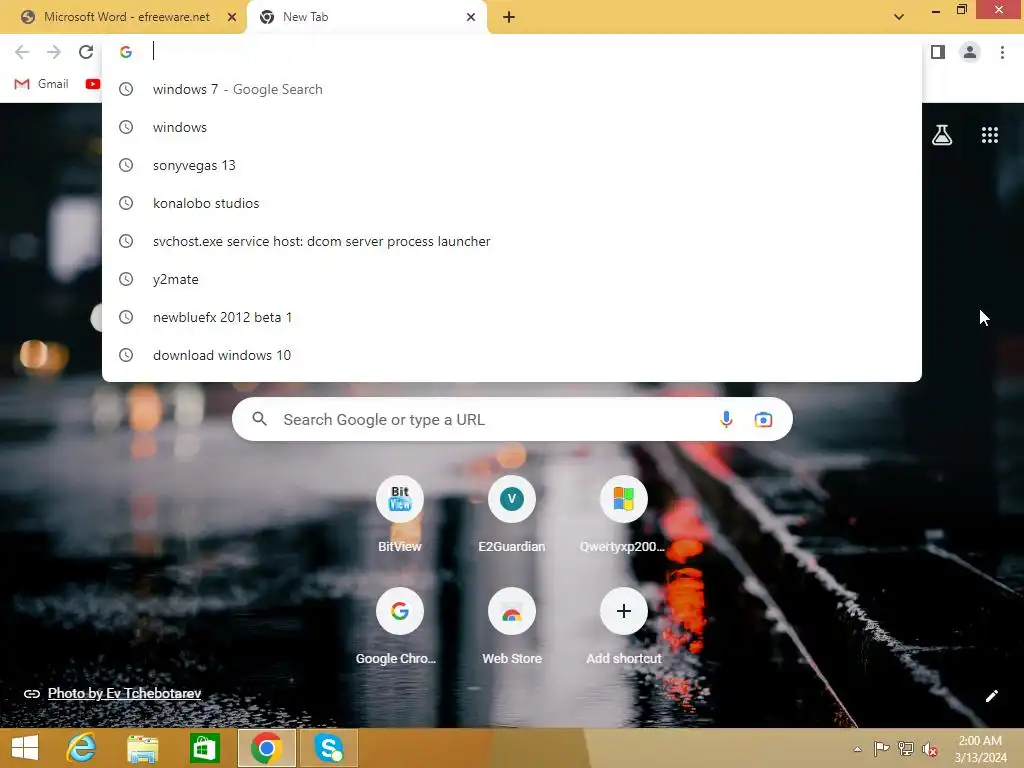
Task: Open the Windows Start button
Action: click(x=25, y=748)
